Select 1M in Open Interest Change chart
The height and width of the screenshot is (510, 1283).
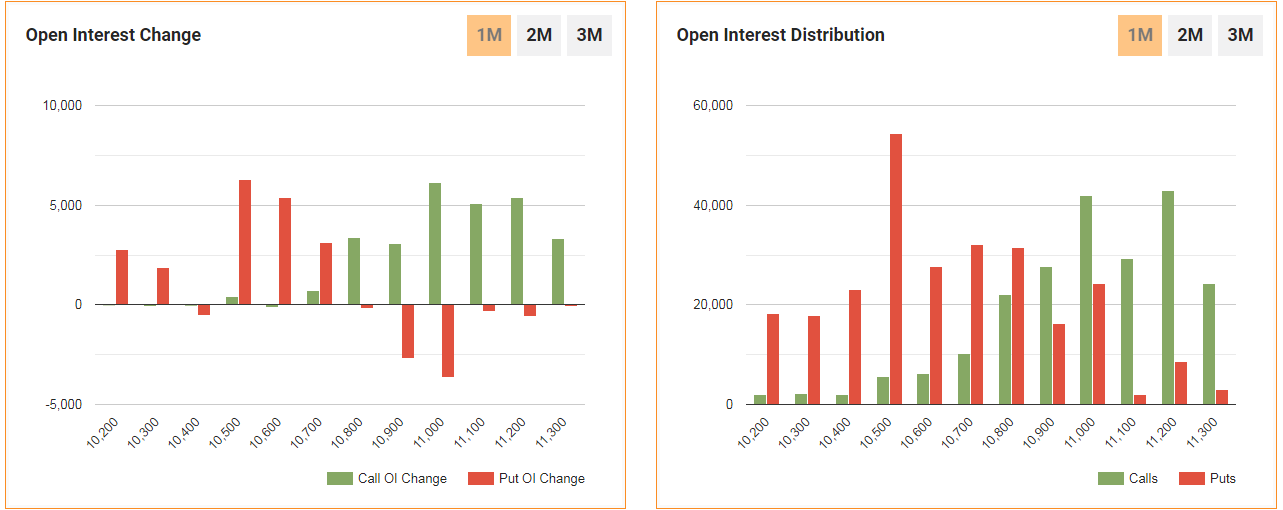pyautogui.click(x=489, y=35)
